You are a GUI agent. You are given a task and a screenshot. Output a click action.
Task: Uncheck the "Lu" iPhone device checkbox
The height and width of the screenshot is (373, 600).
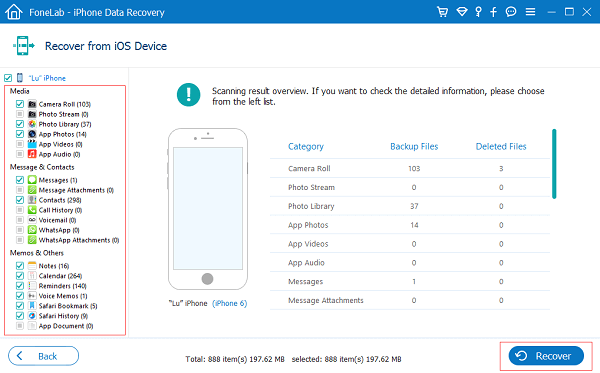point(8,78)
